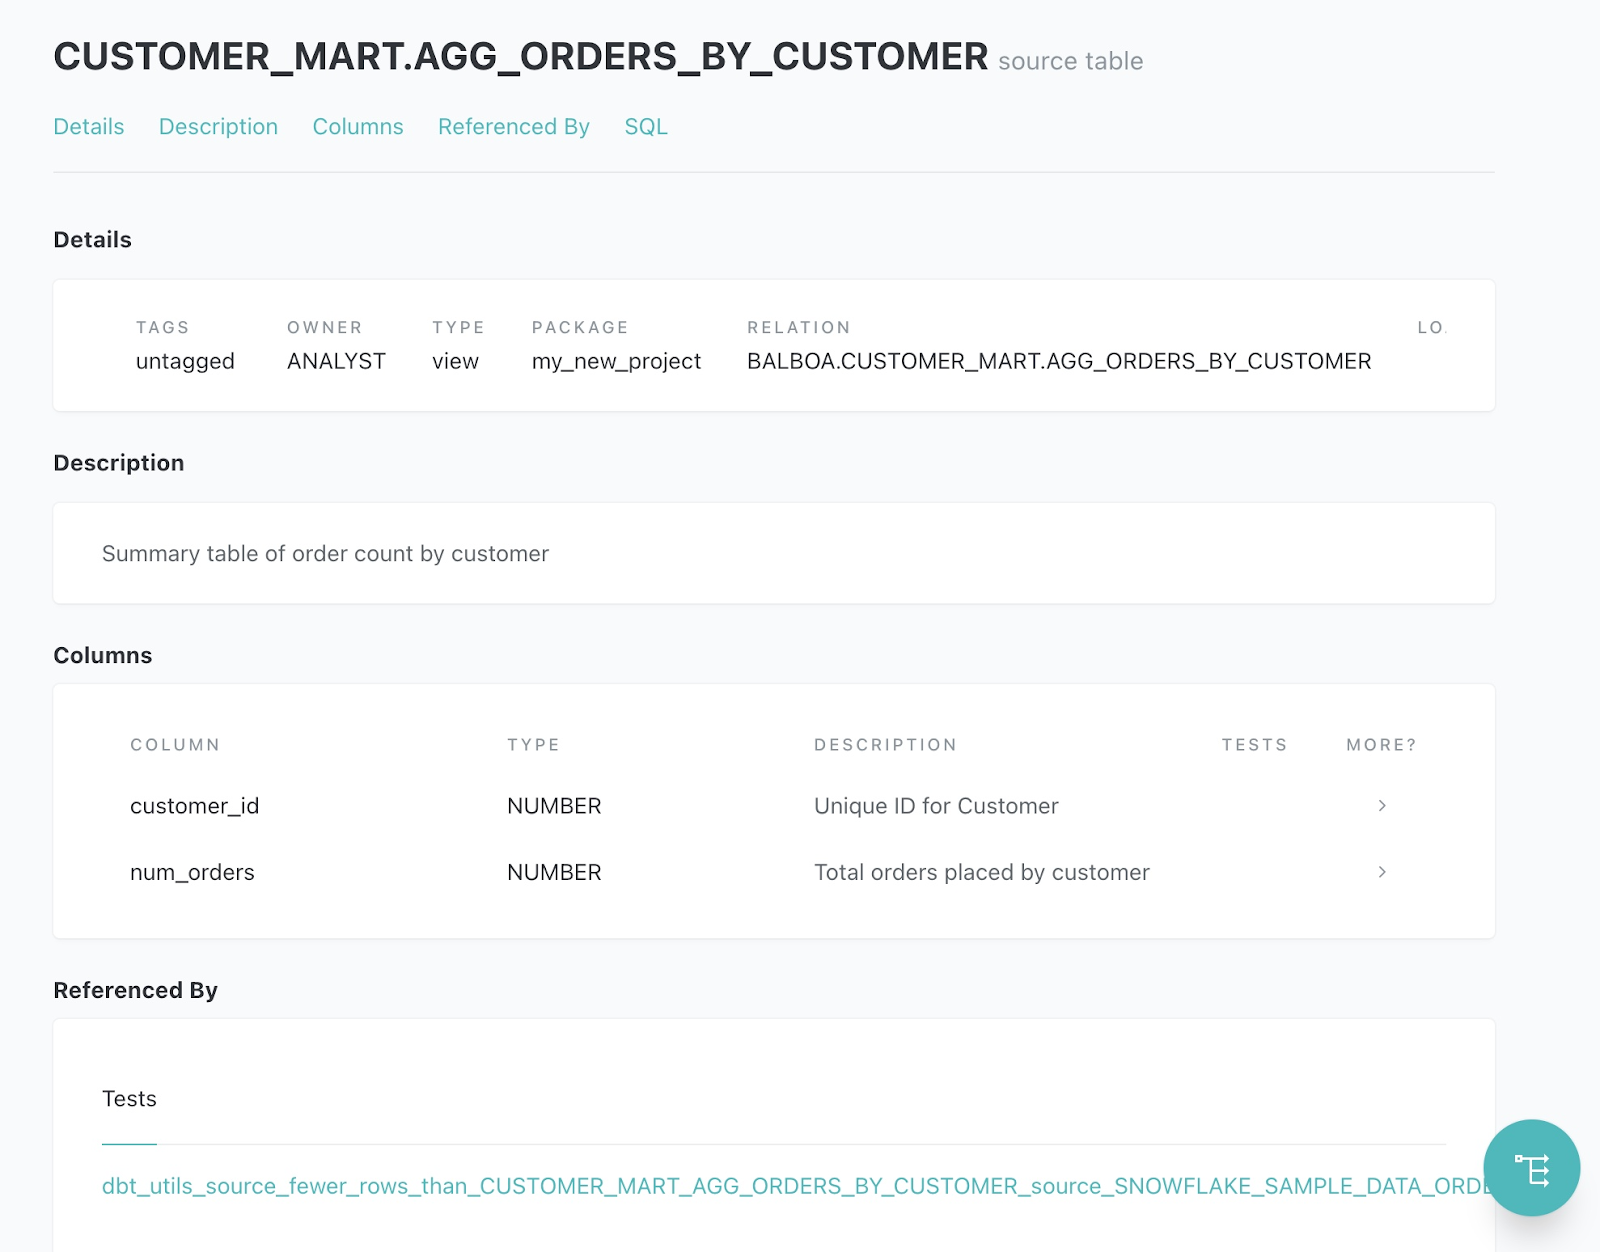The width and height of the screenshot is (1600, 1252).
Task: Jump to the Description section link
Action: (x=218, y=127)
